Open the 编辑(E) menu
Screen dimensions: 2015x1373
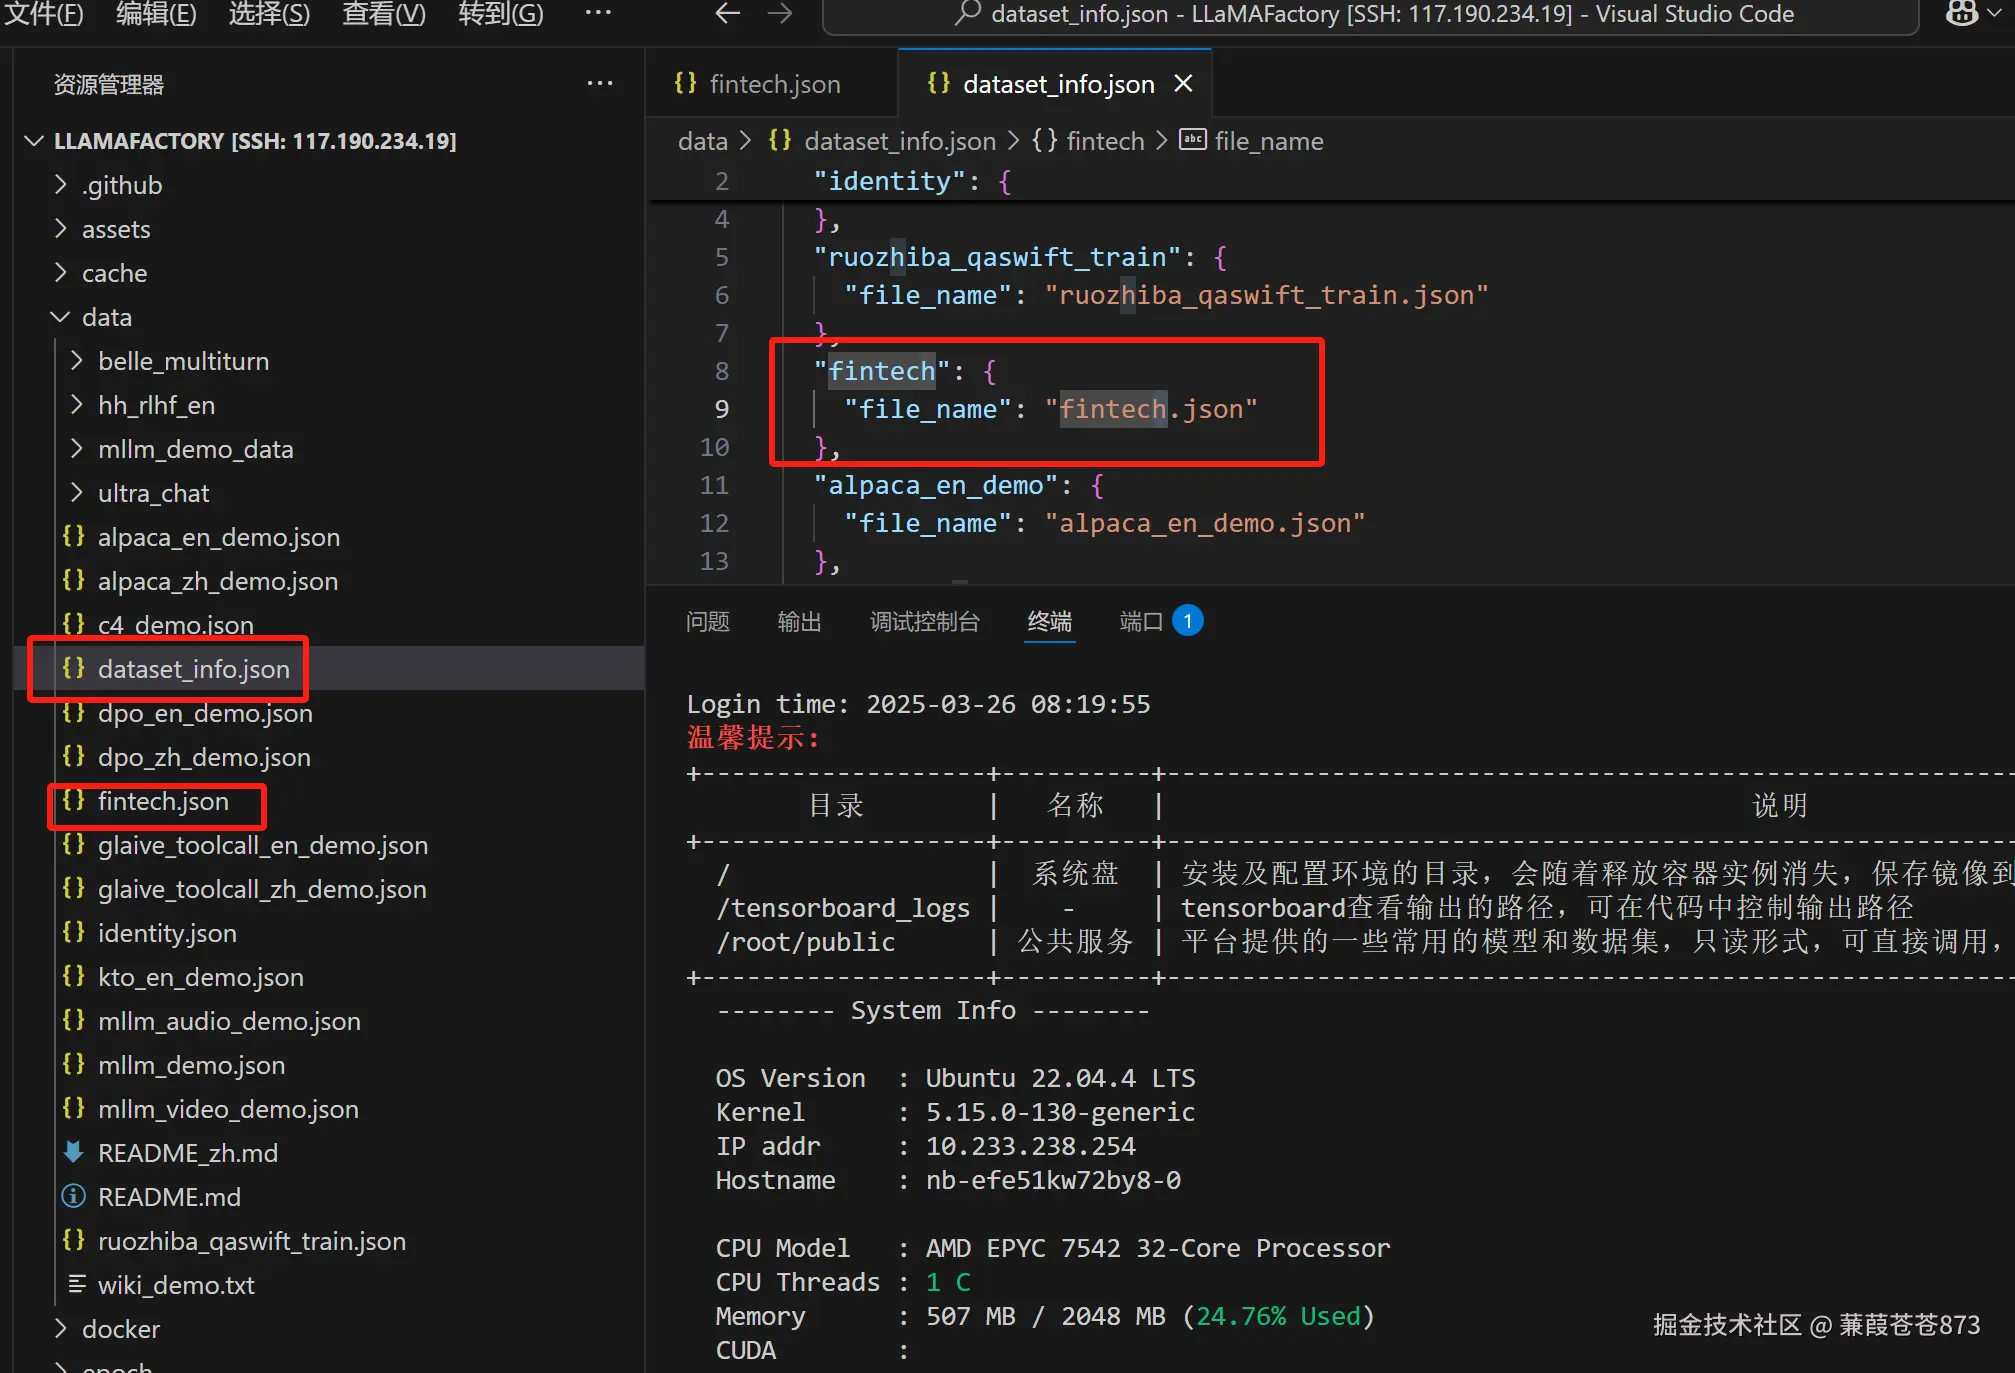(156, 14)
